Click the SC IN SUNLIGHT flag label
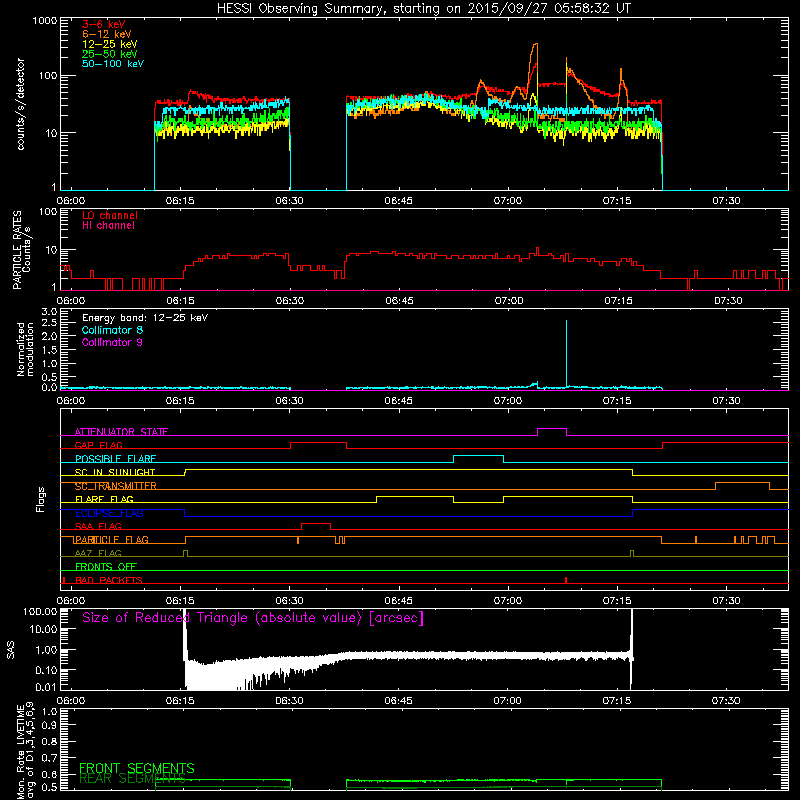Viewport: 800px width, 800px height. 115,472
